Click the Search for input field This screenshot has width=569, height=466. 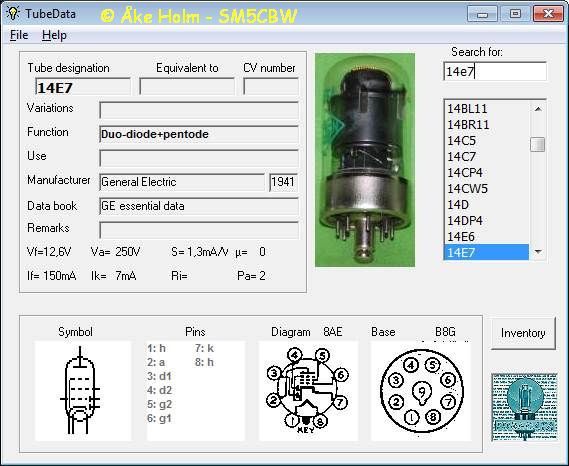pyautogui.click(x=495, y=71)
